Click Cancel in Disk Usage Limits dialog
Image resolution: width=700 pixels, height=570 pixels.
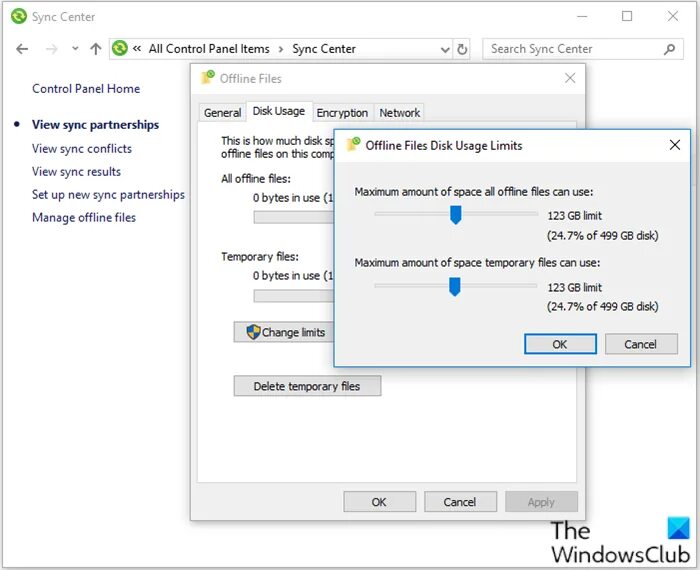641,344
